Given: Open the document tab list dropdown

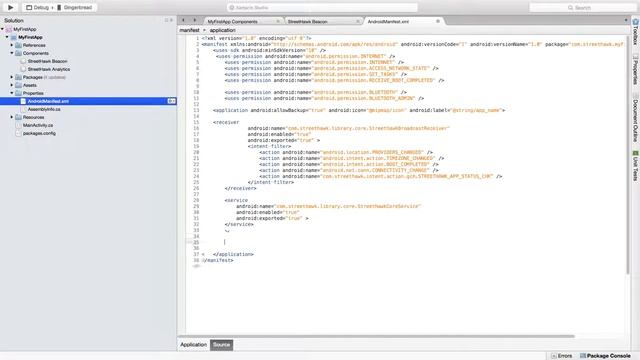Looking at the screenshot, I should click(626, 20).
